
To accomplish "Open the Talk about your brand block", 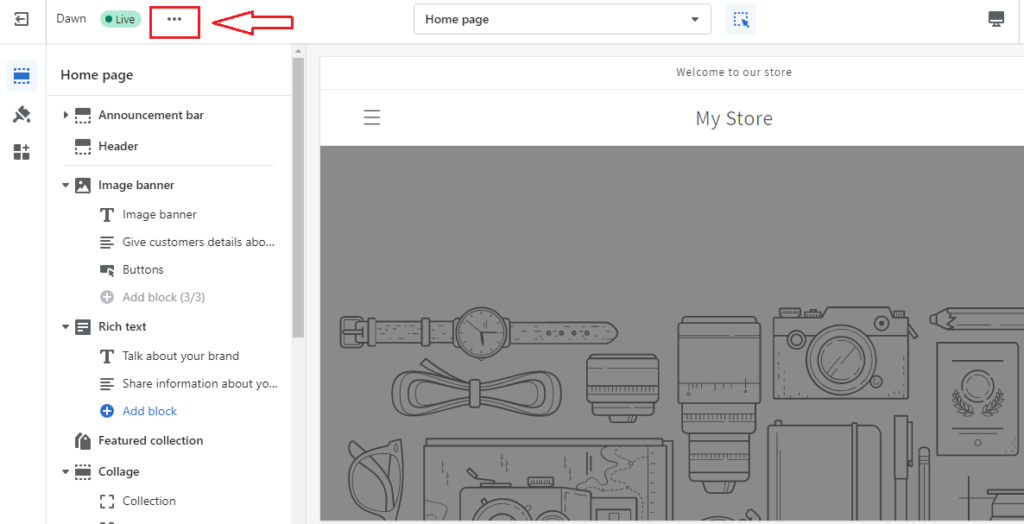I will coord(180,356).
